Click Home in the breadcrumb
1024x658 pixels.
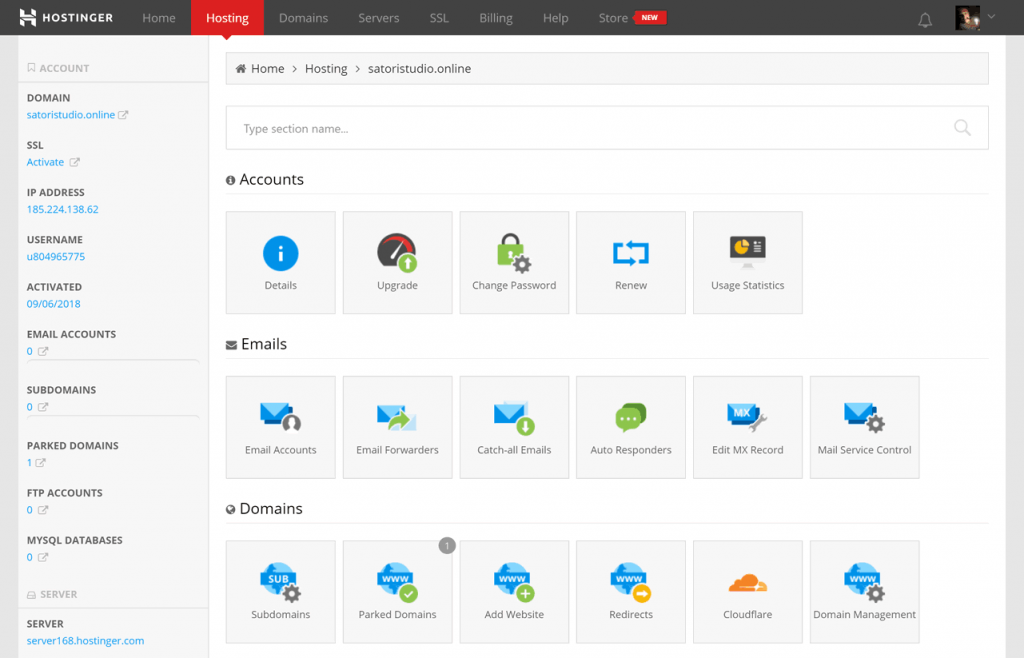coord(267,69)
